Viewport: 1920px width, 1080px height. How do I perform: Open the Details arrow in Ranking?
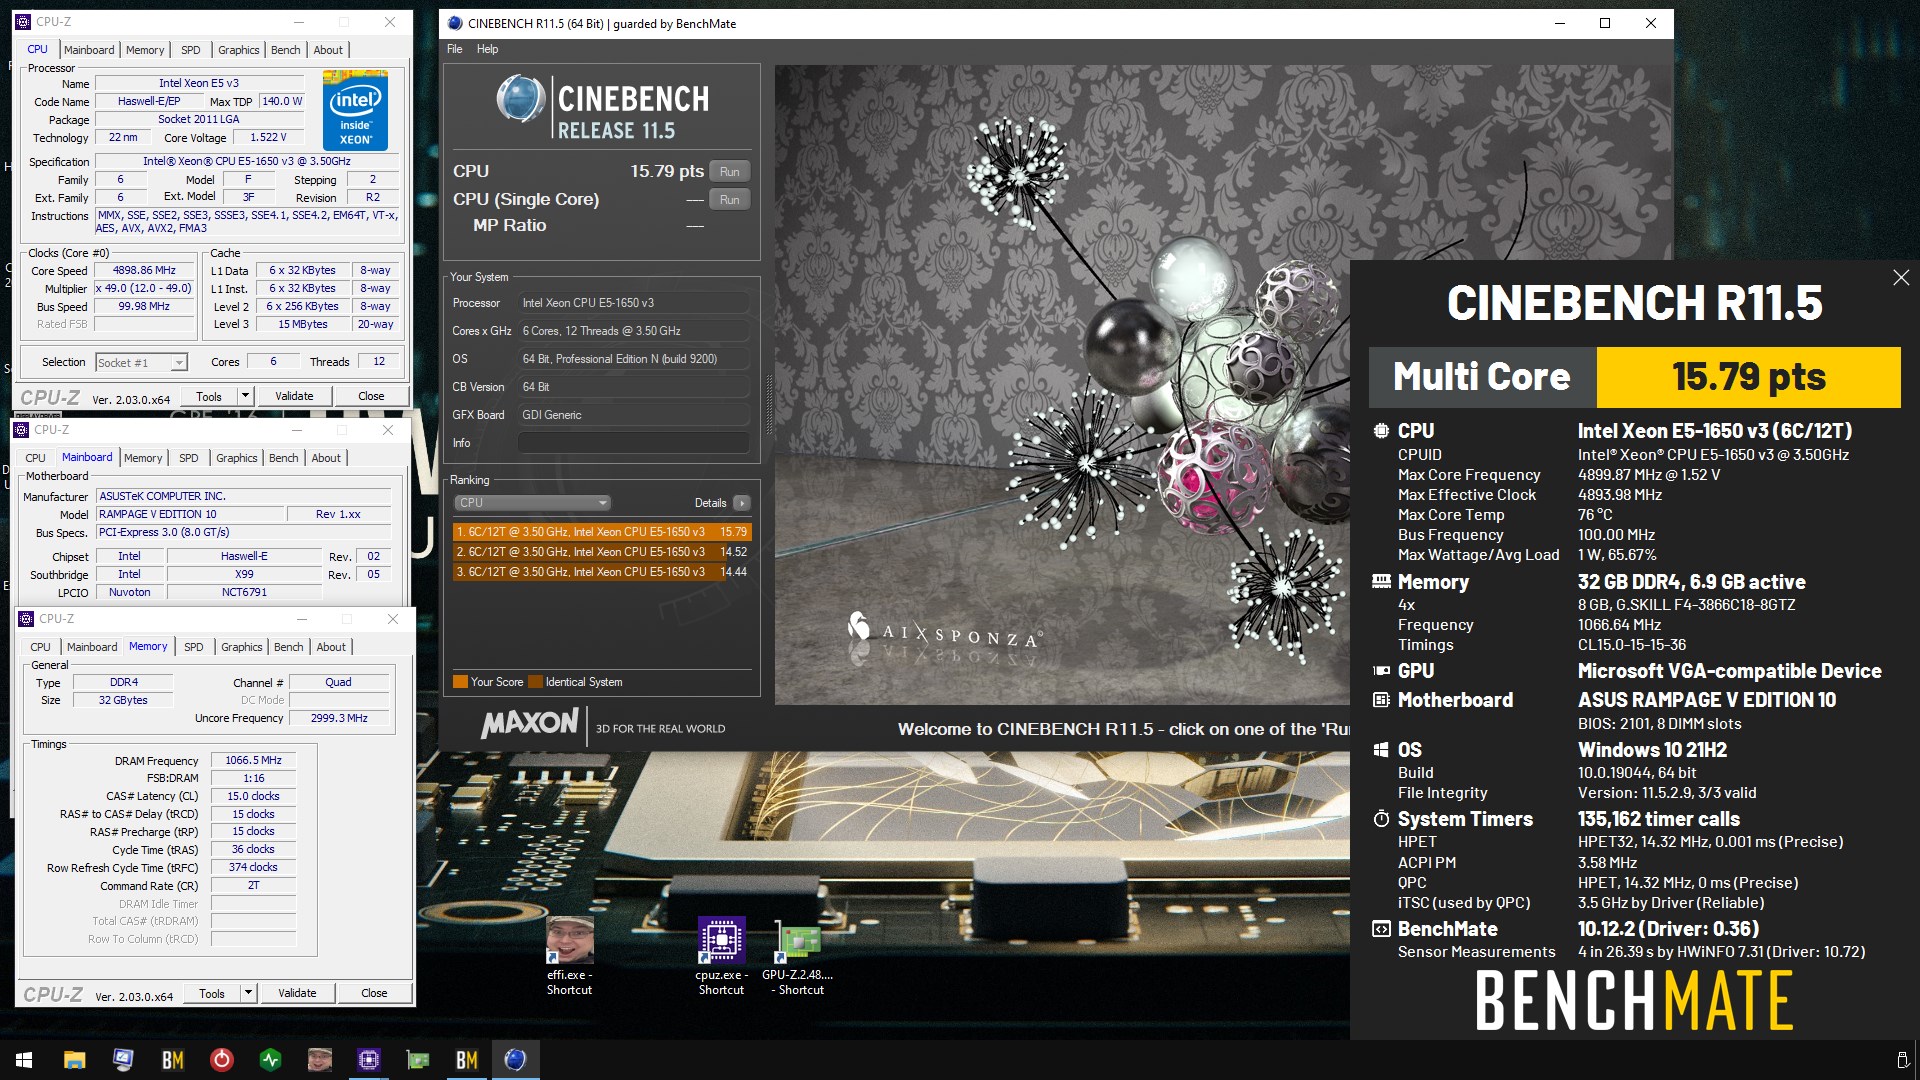(741, 503)
